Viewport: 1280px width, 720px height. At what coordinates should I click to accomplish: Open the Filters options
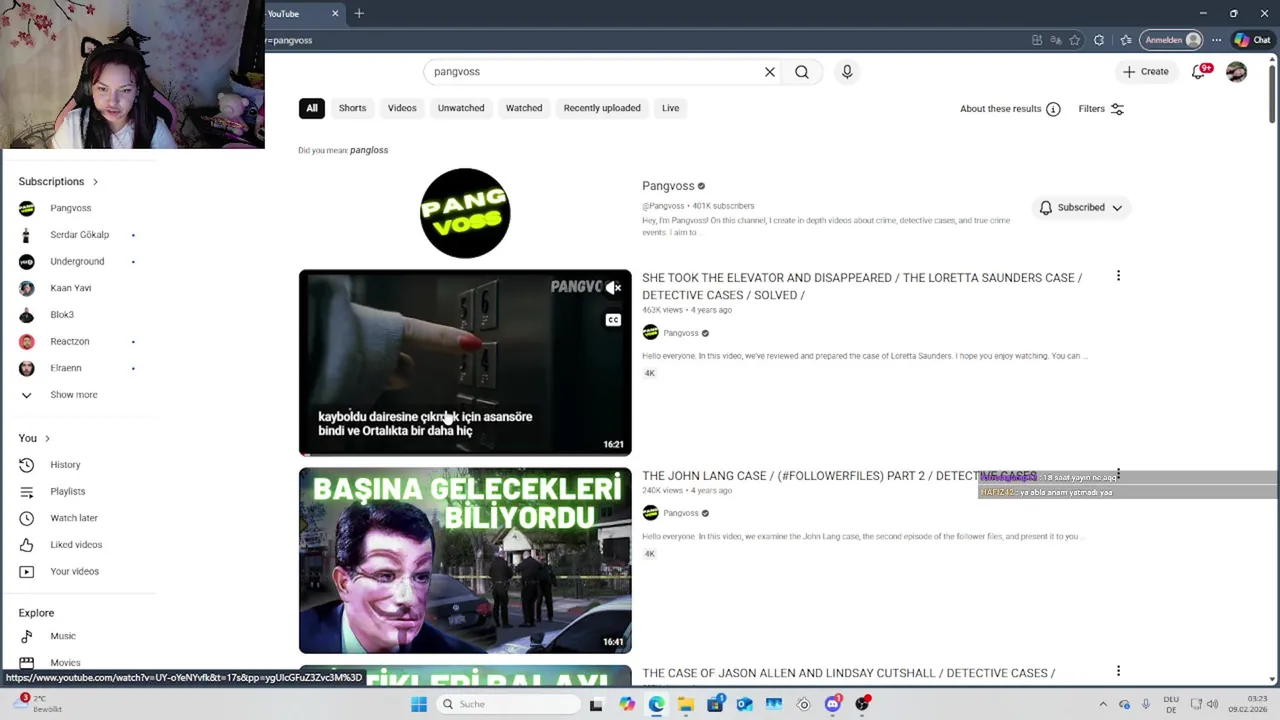pyautogui.click(x=1101, y=109)
